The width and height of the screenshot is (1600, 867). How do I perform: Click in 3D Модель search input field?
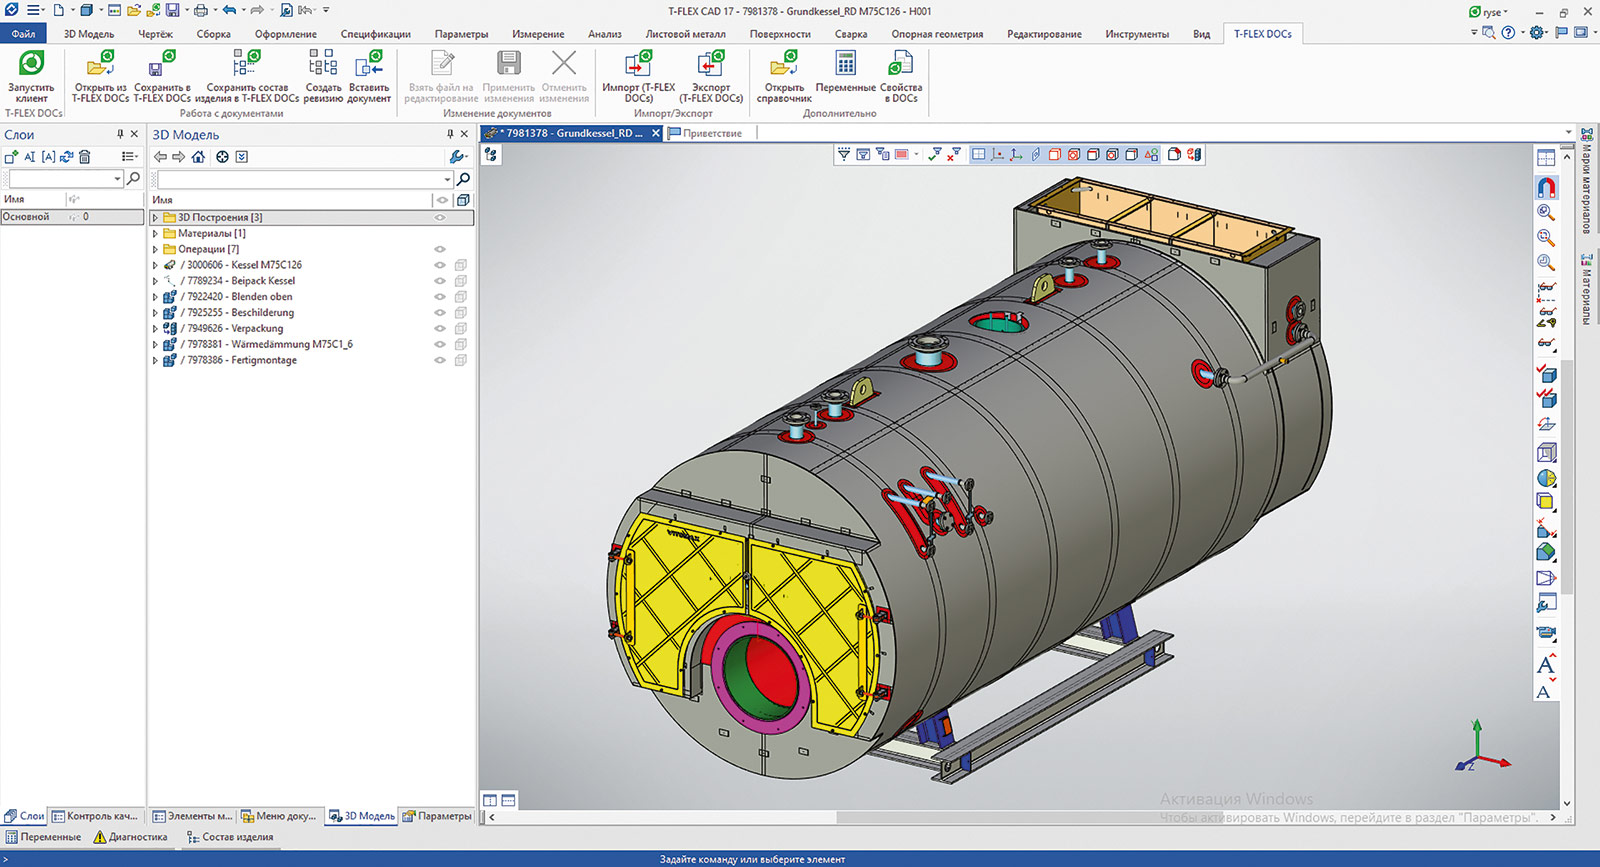[298, 179]
